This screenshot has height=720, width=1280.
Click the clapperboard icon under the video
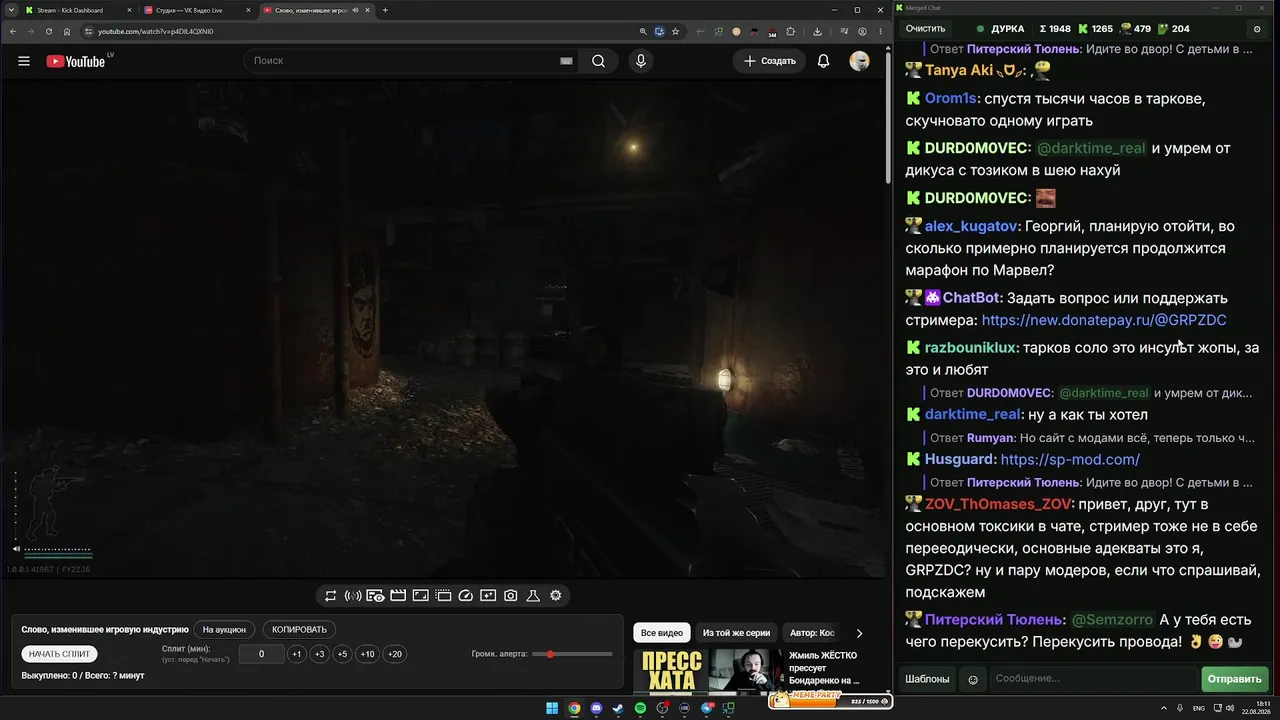click(x=398, y=596)
